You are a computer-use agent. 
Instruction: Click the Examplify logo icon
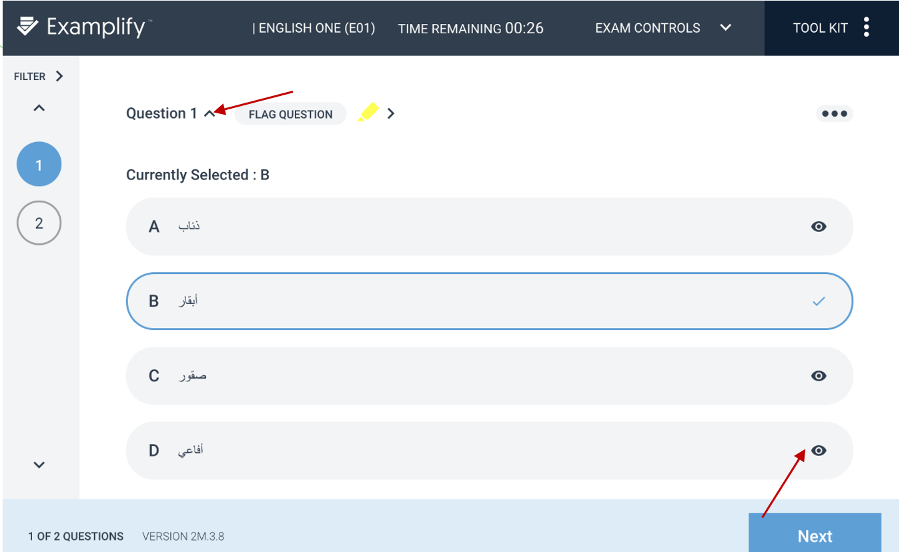pos(27,26)
